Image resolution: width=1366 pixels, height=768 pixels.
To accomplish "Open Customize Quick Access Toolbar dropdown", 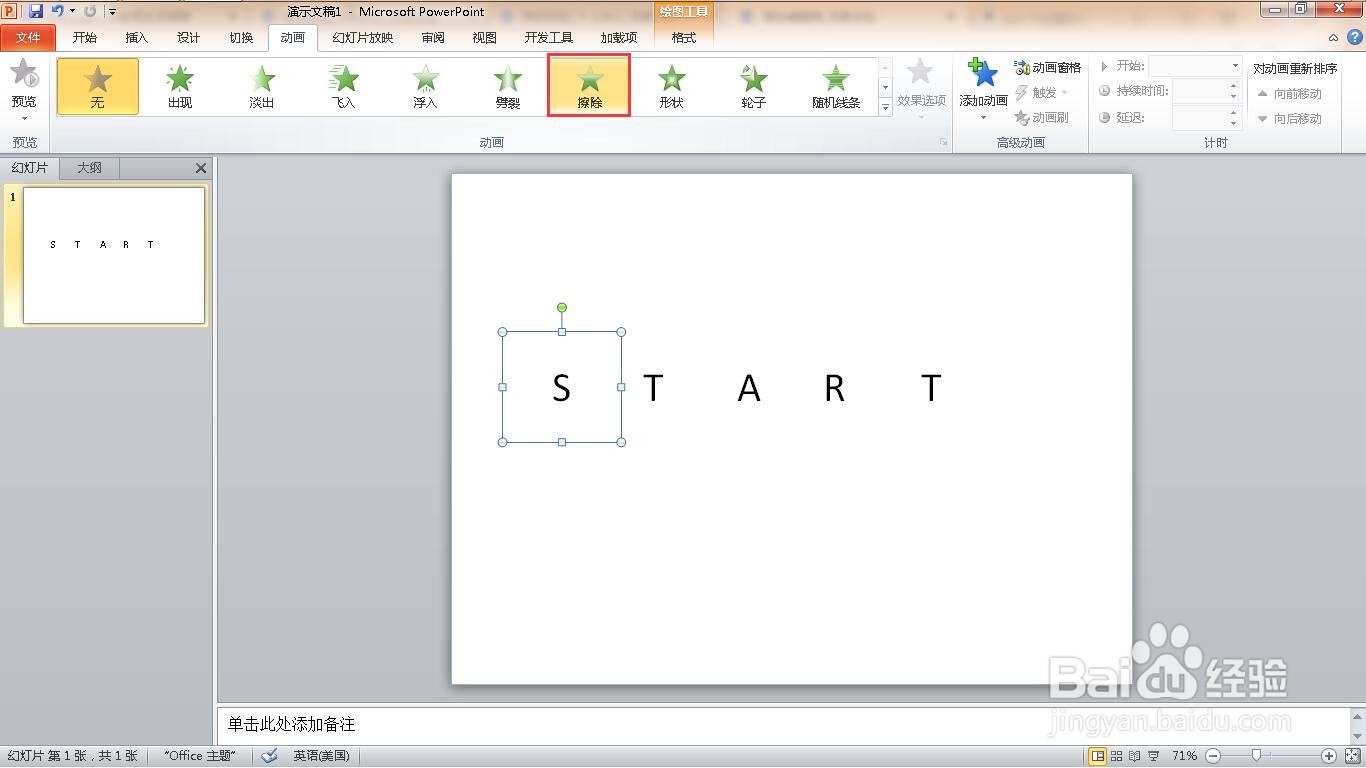I will (112, 12).
